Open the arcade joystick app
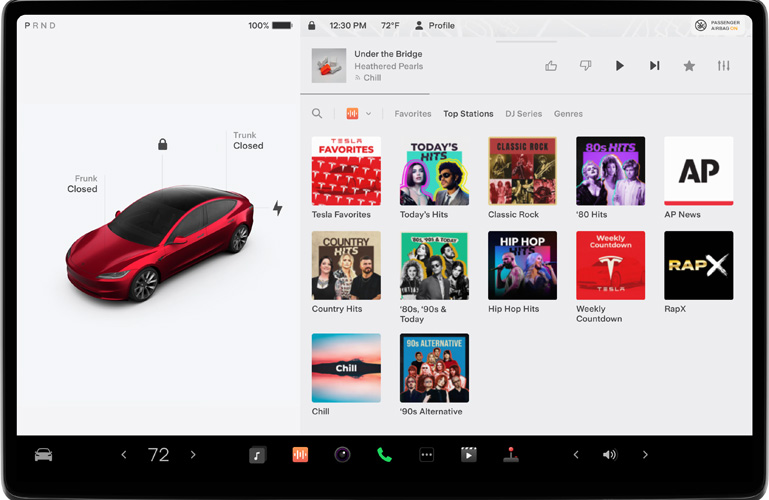Screen dimensions: 769x500 [511, 455]
